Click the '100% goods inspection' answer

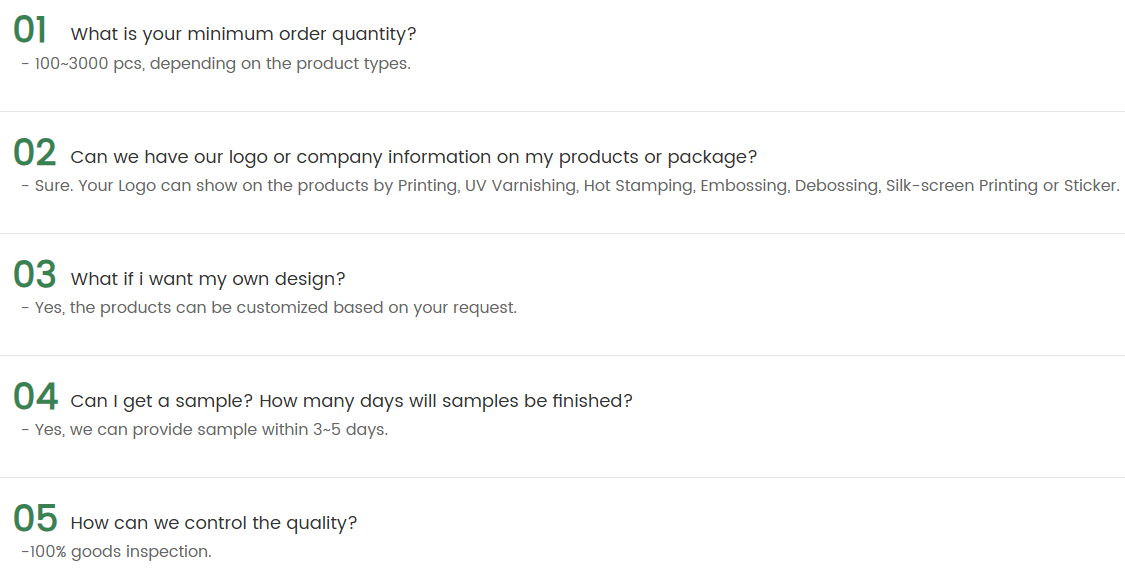click(x=117, y=552)
